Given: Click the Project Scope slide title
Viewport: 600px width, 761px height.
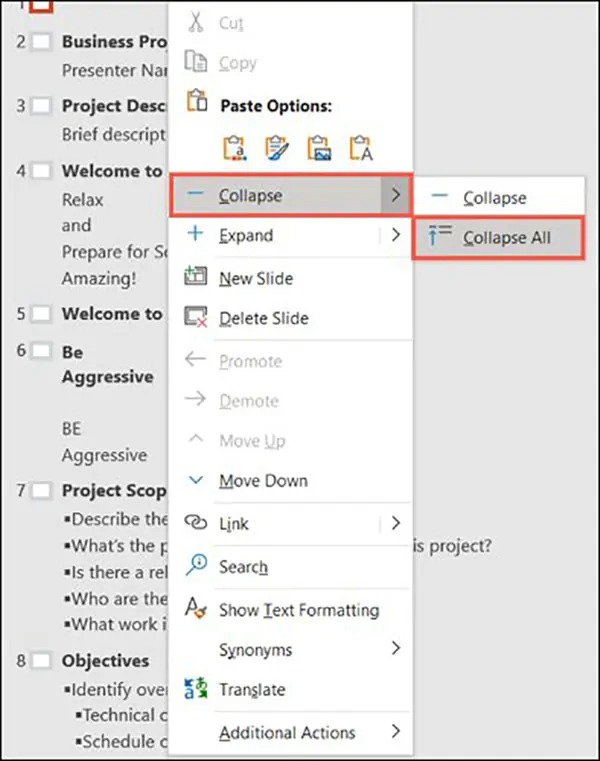Looking at the screenshot, I should pyautogui.click(x=114, y=491).
